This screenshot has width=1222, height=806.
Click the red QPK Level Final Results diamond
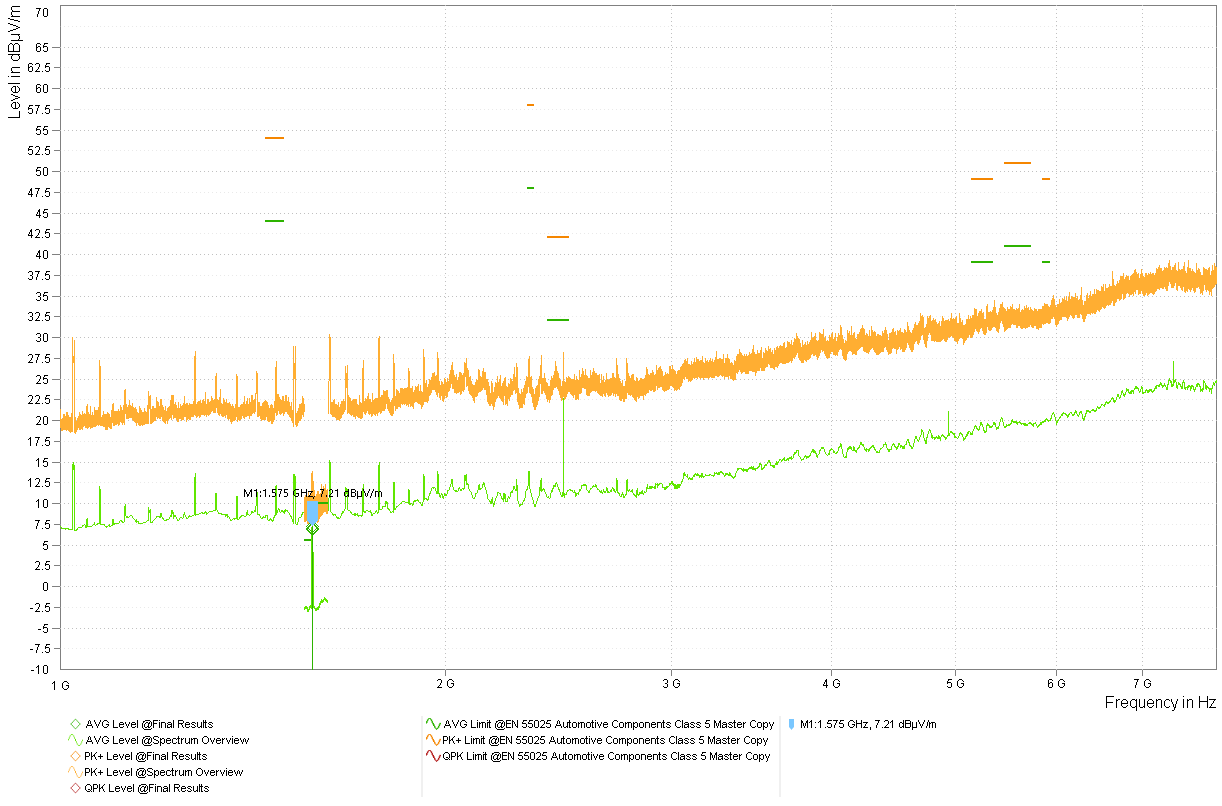pos(74,788)
